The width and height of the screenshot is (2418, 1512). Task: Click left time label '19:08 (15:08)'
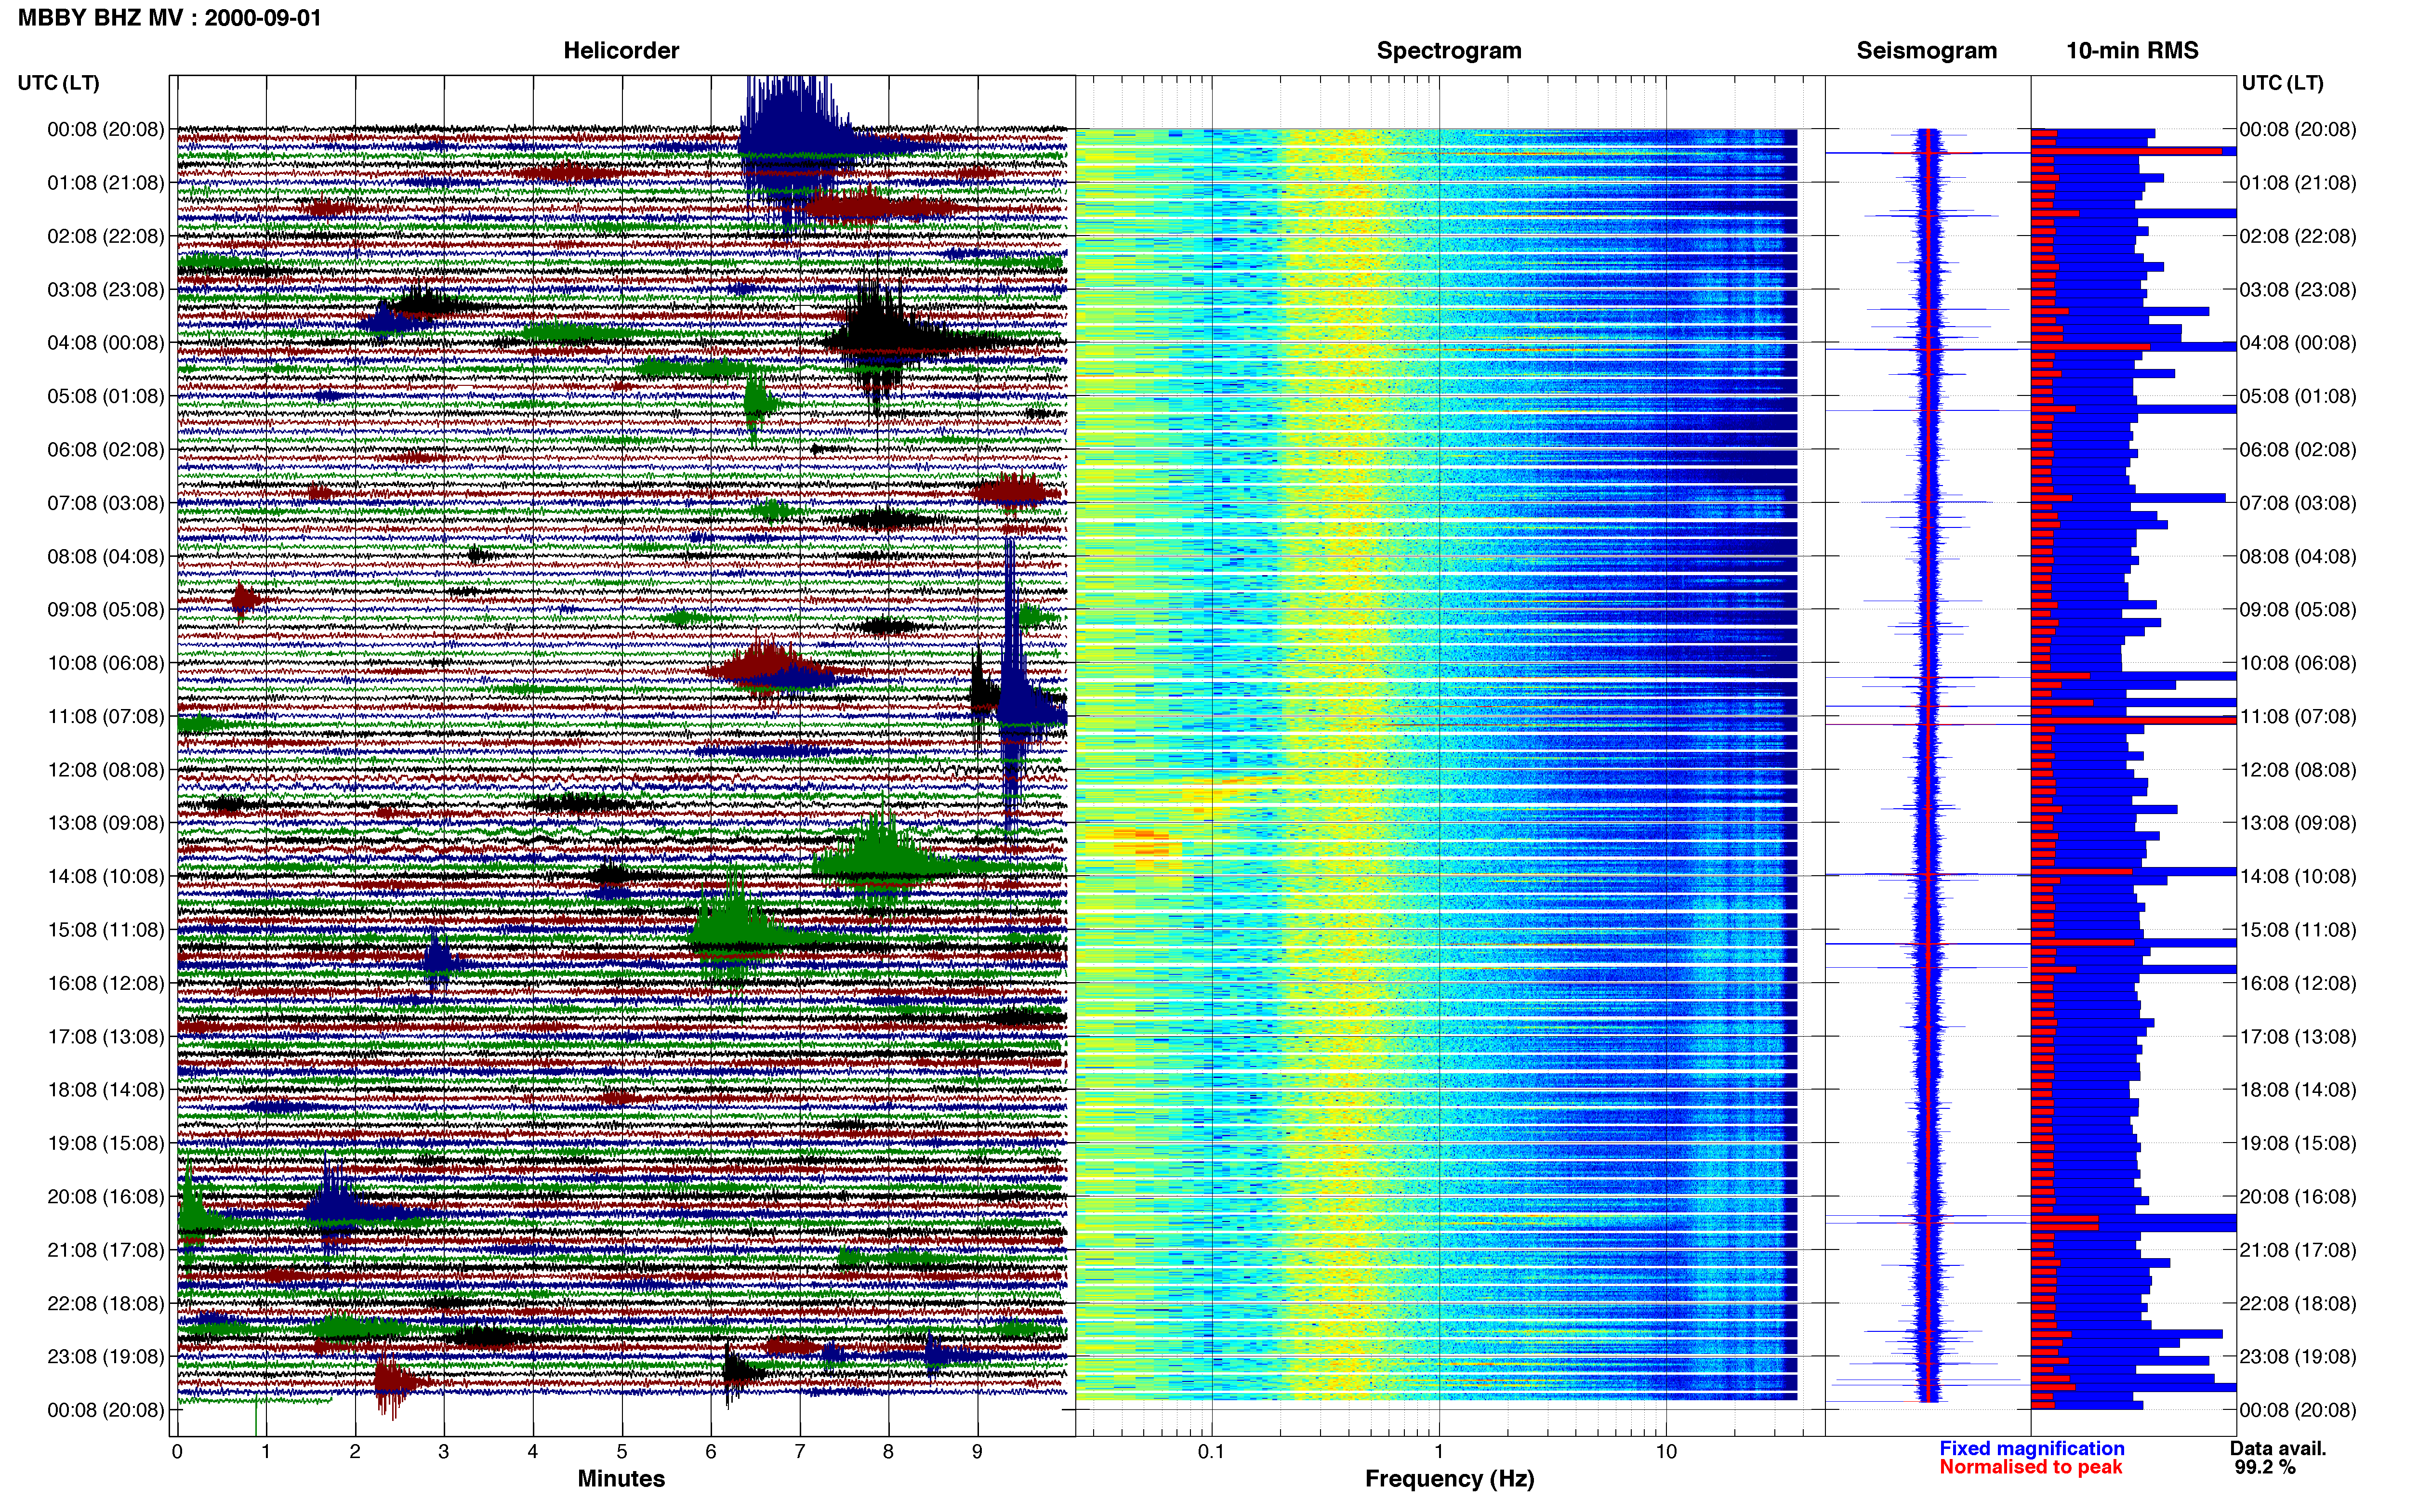[x=105, y=1143]
